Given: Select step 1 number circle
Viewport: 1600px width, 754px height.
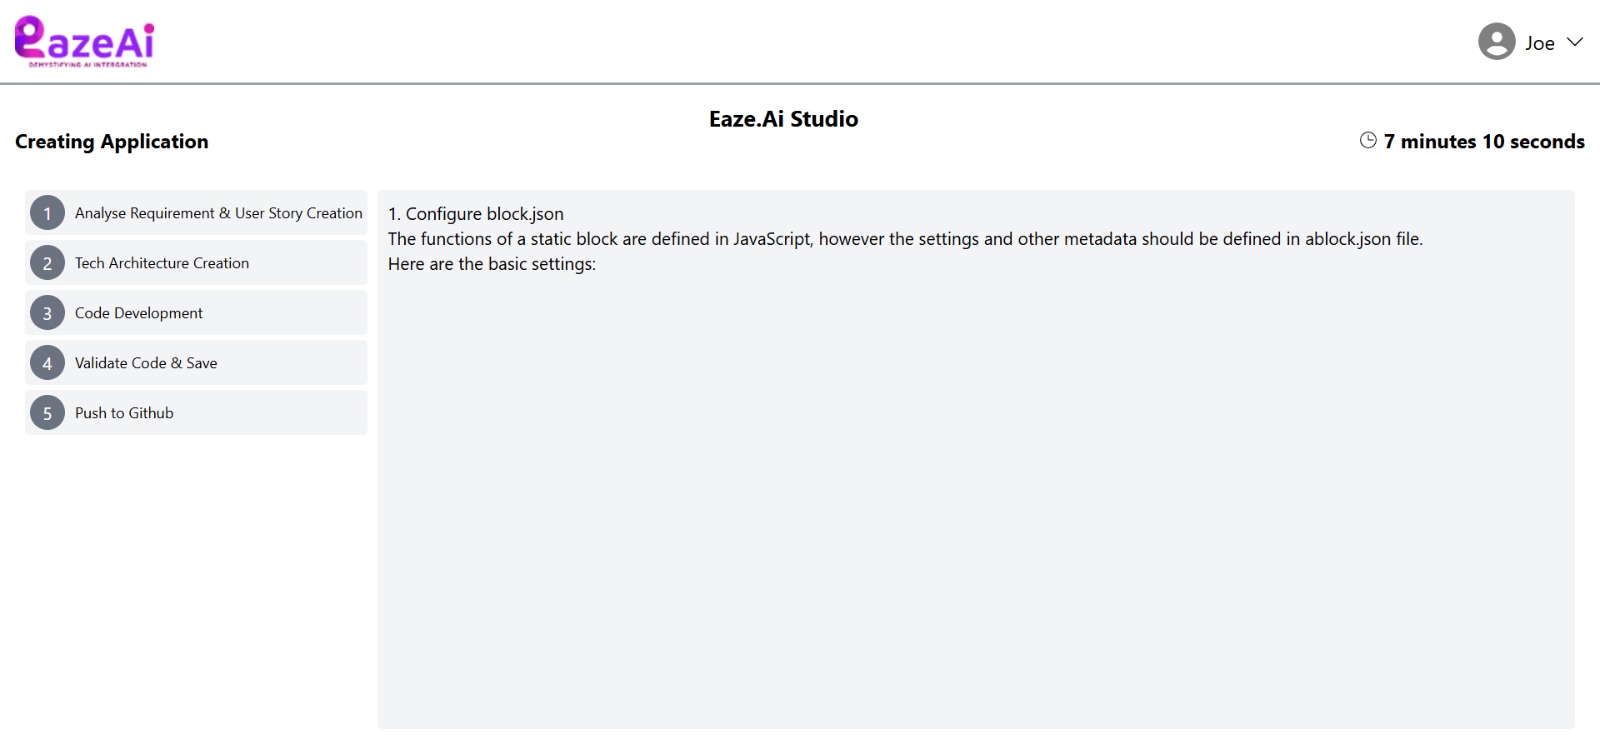Looking at the screenshot, I should coord(47,213).
